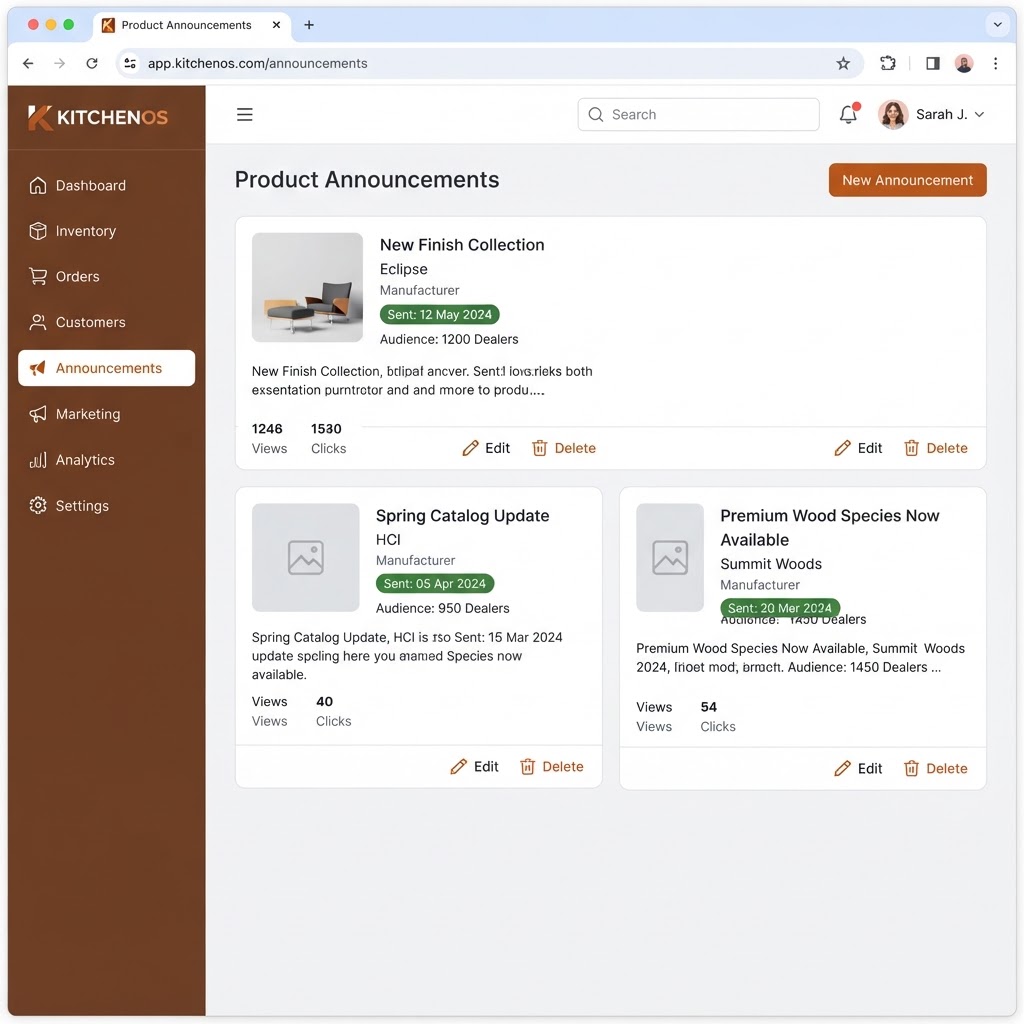Reload the page
This screenshot has height=1024, width=1024.
[92, 63]
